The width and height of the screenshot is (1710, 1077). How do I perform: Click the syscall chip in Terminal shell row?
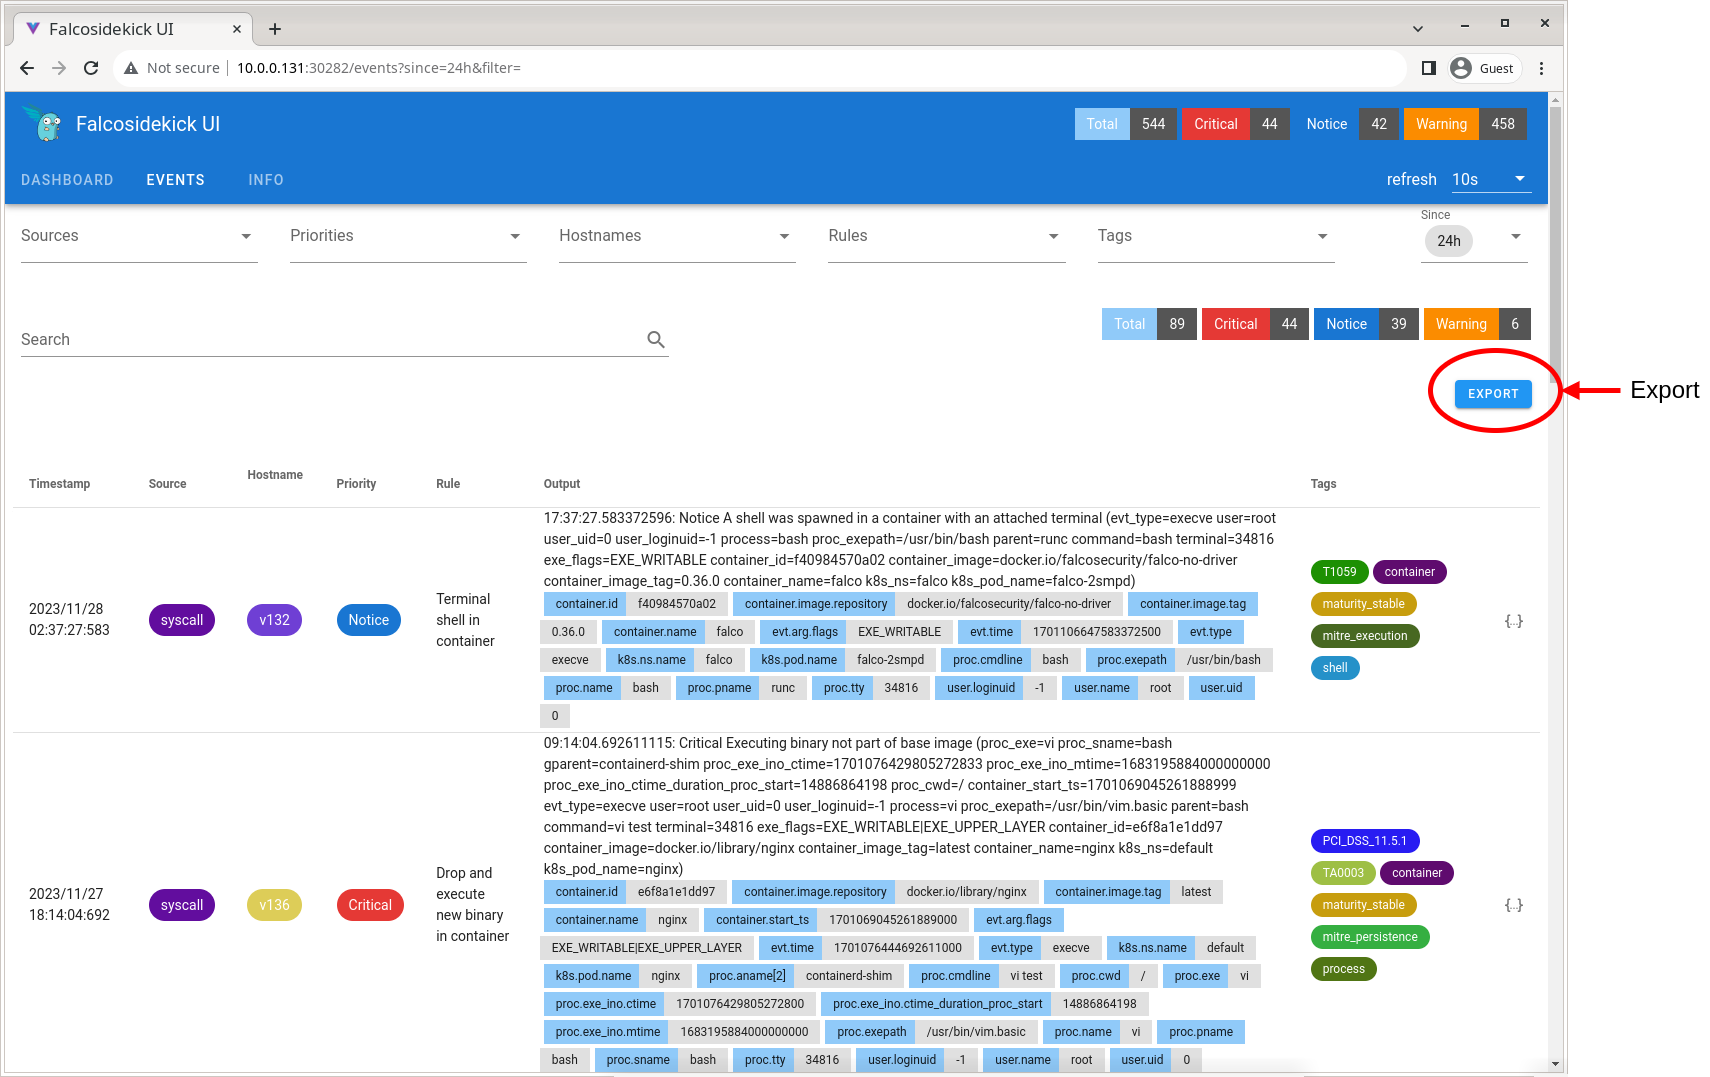182,620
